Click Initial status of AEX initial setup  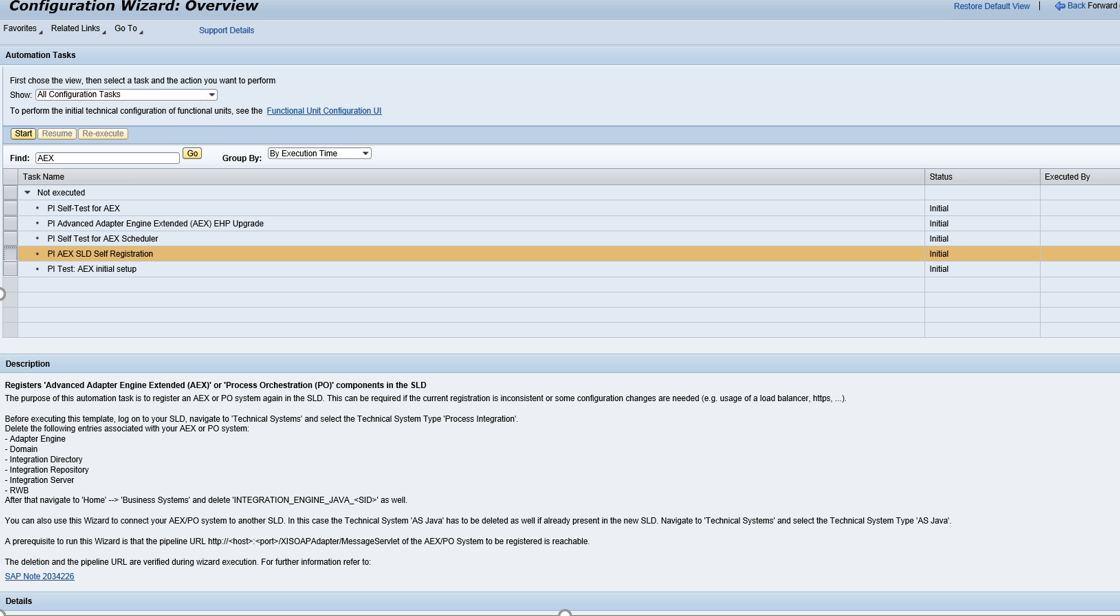tap(939, 269)
